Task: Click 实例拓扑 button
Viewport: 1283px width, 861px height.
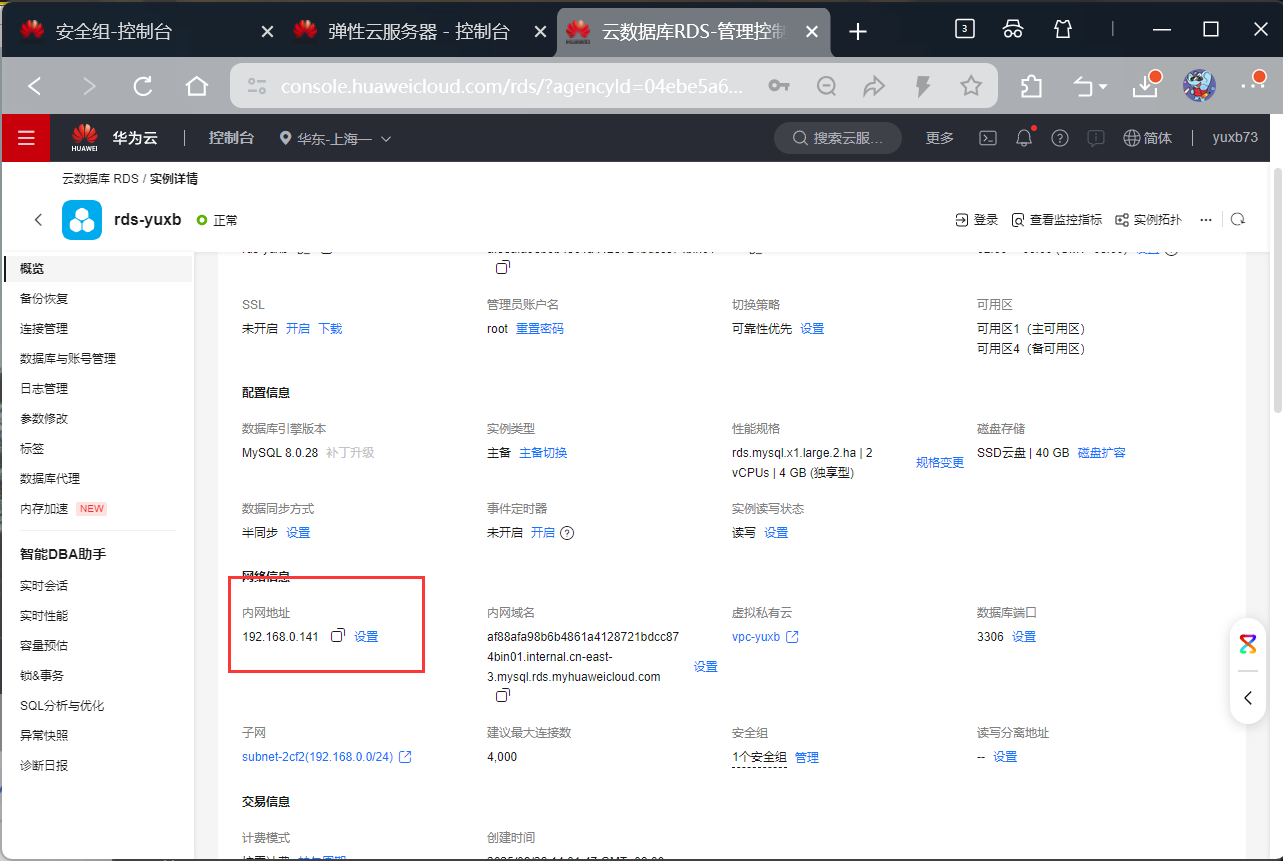Action: click(1148, 220)
